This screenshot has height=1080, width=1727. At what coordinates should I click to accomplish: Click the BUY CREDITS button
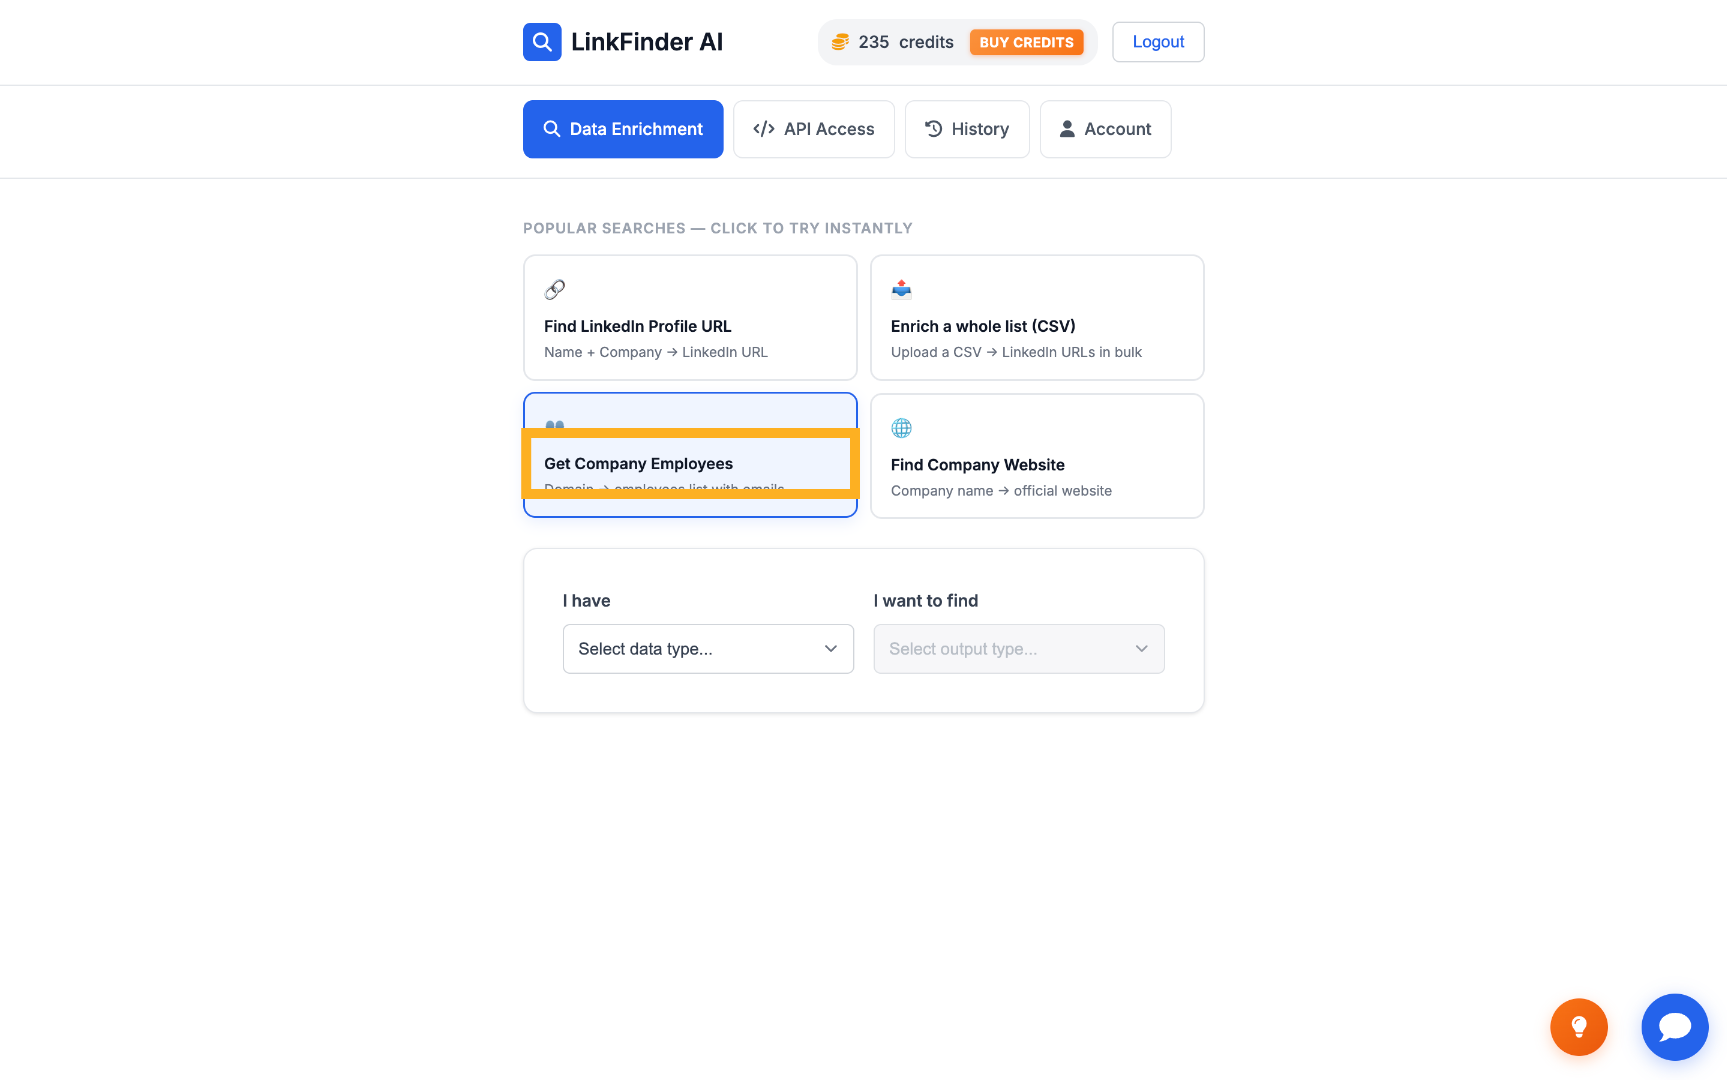(x=1026, y=42)
